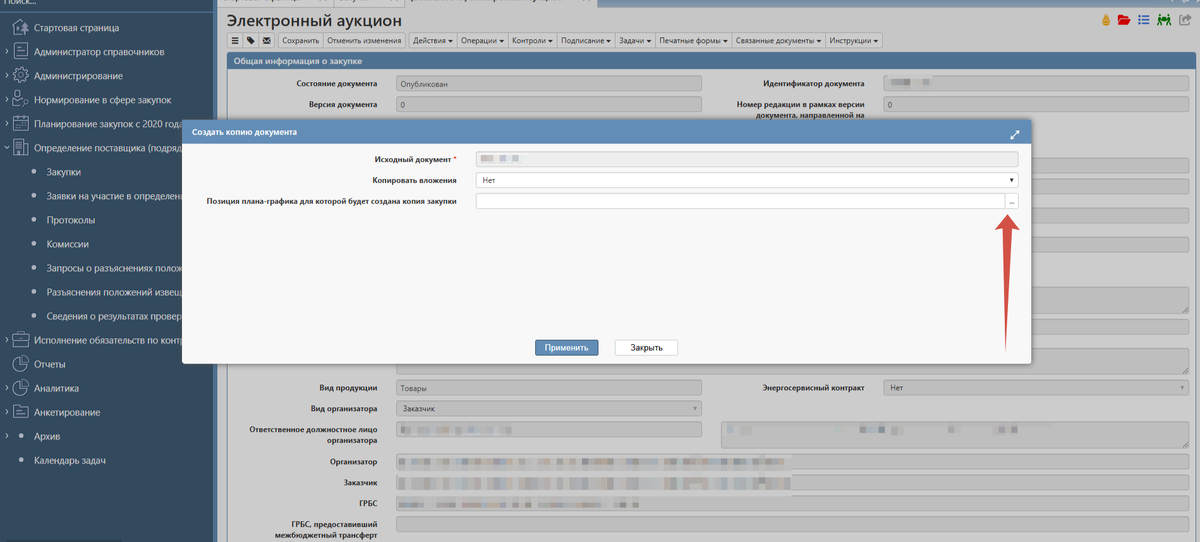Image resolution: width=1200 pixels, height=542 pixels.
Task: Click the gray share export icon at top right
Action: point(1185,20)
